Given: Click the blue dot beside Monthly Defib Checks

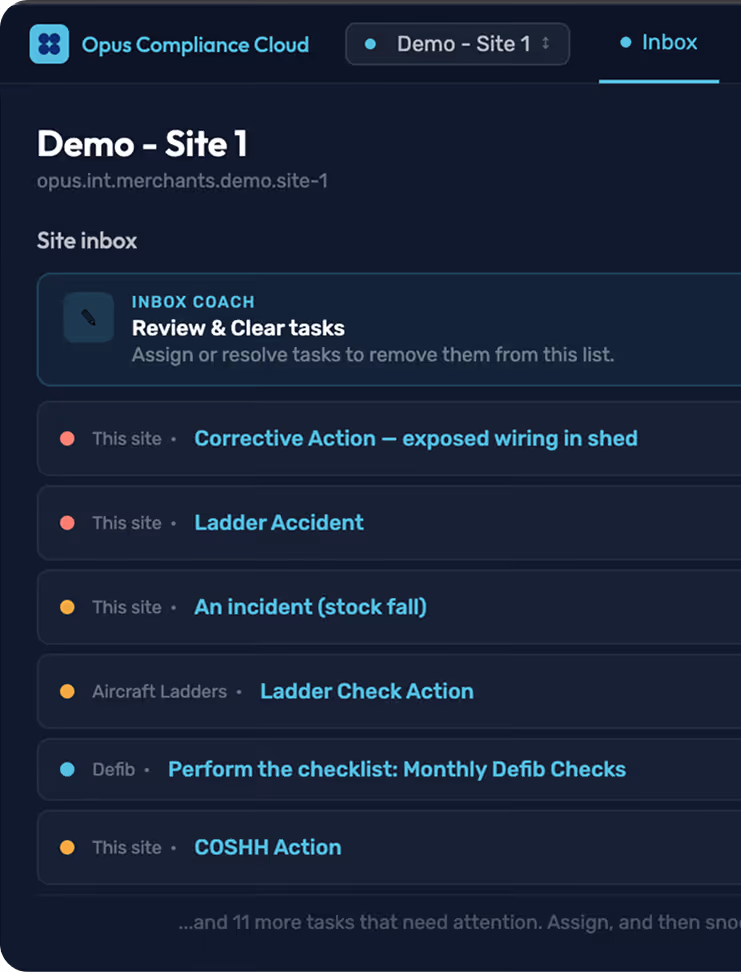Looking at the screenshot, I should pyautogui.click(x=68, y=770).
